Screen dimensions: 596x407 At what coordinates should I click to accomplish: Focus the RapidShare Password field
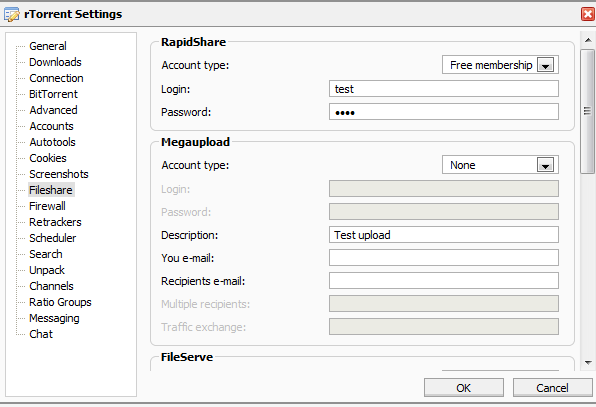tap(444, 112)
